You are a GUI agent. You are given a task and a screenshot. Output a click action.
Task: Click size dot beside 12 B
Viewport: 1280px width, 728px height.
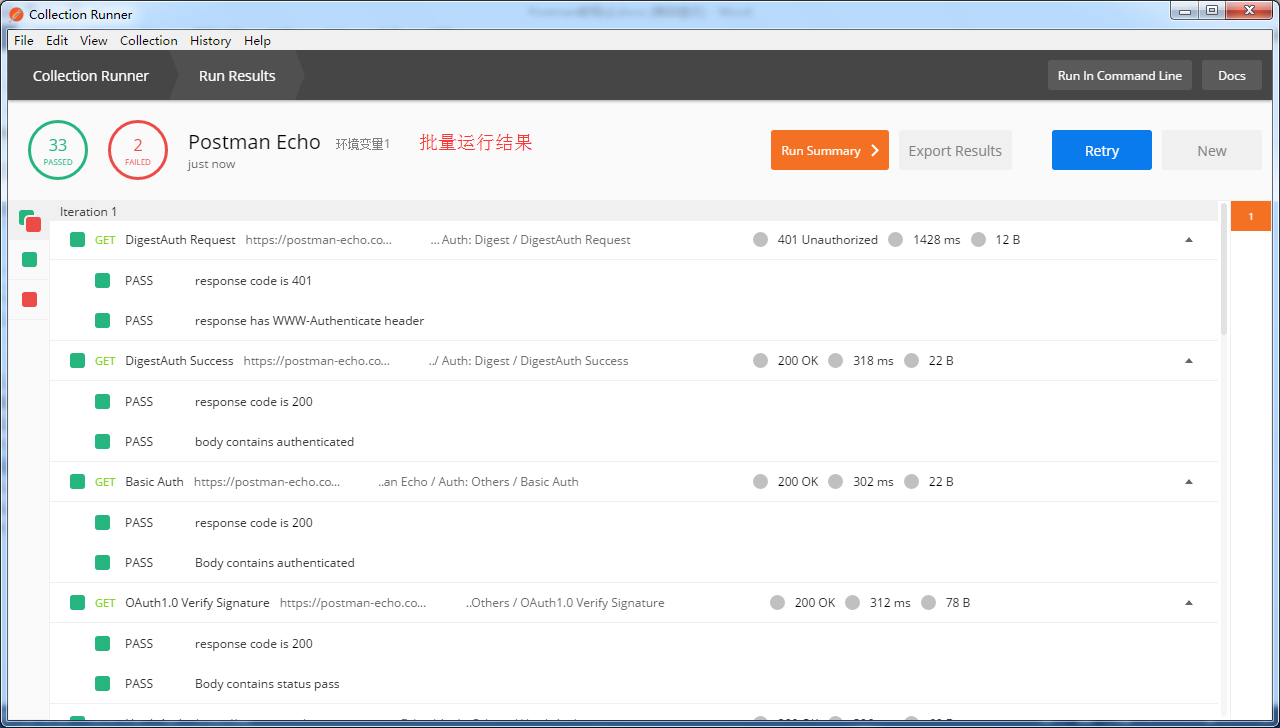point(978,240)
